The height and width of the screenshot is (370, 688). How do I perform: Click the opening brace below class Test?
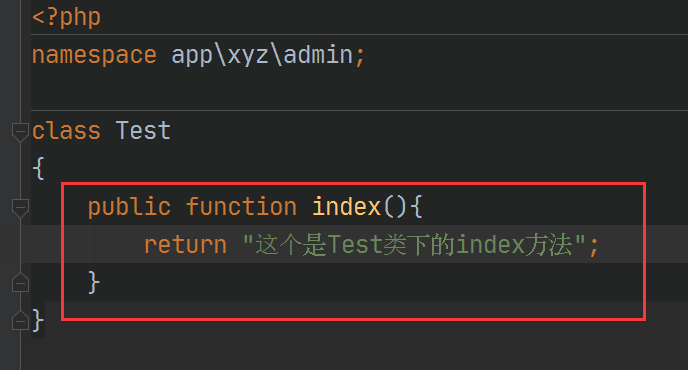(x=39, y=169)
